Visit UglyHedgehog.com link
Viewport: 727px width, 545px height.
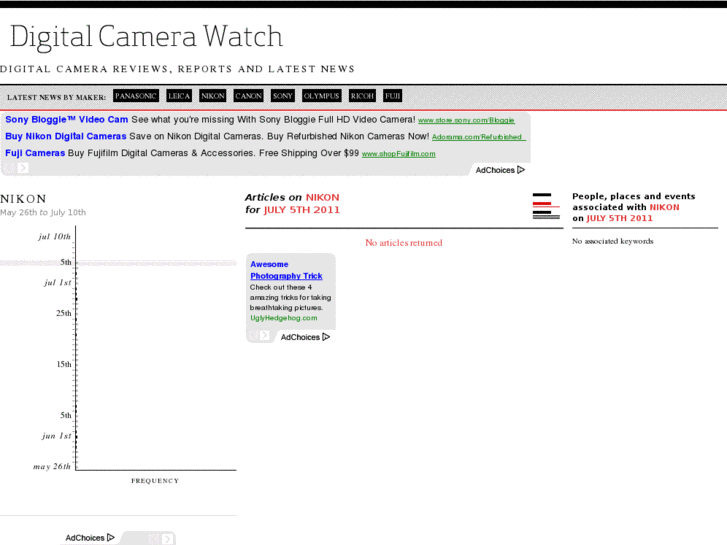coord(284,318)
